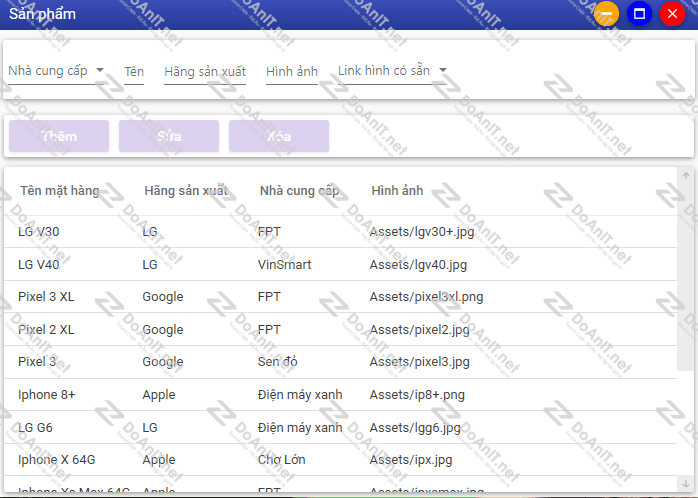Viewport: 698px width, 498px height.
Task: Click the Assets/ipx.jpg cell
Action: [411, 460]
